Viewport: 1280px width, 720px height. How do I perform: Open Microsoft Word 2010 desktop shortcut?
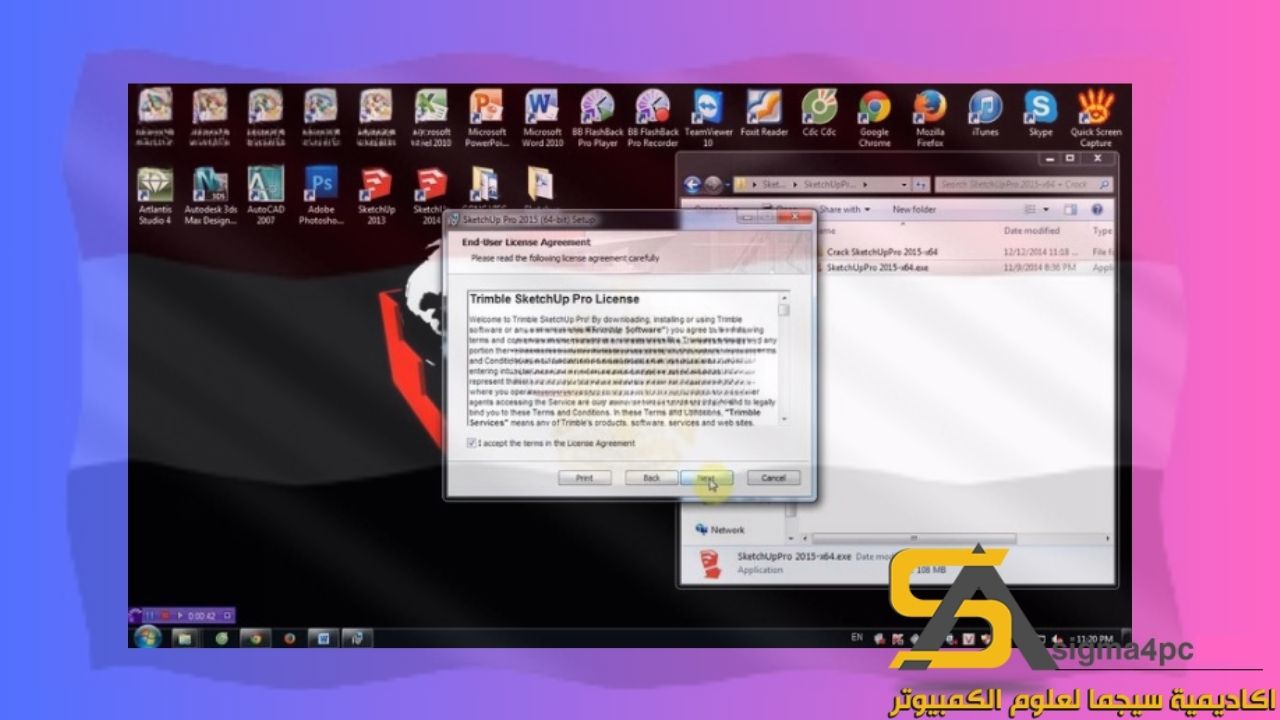tap(542, 118)
